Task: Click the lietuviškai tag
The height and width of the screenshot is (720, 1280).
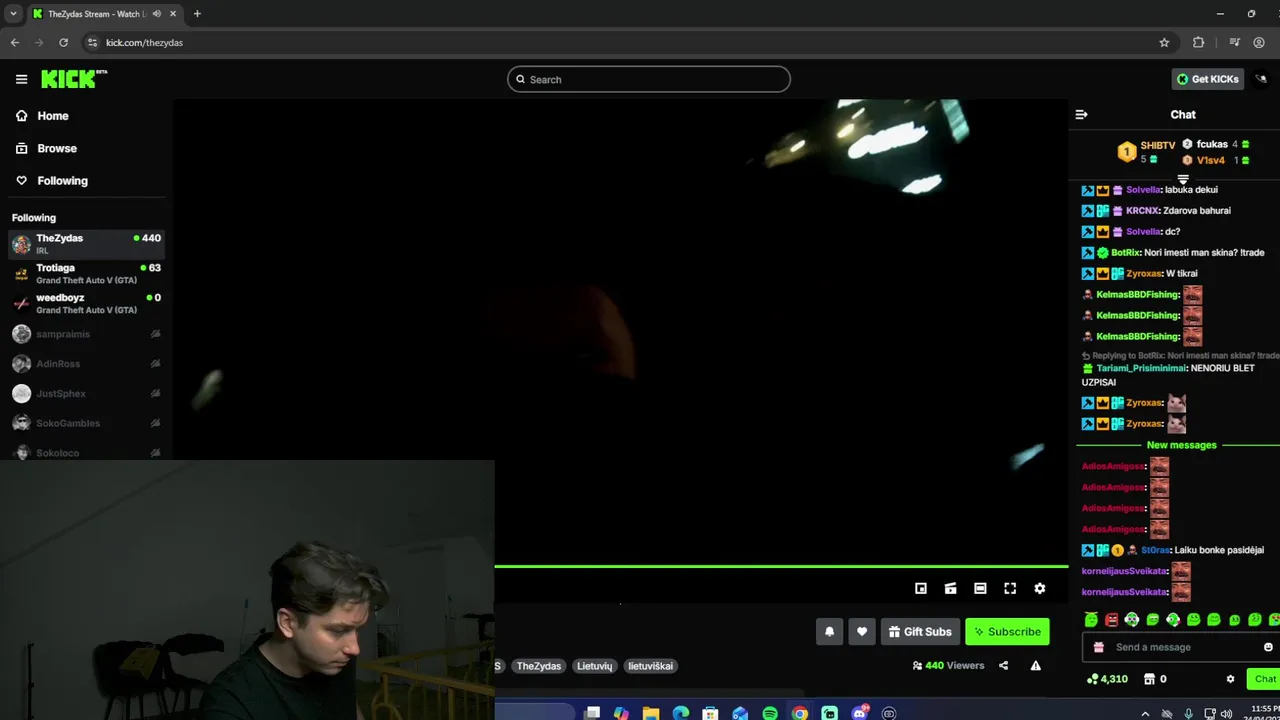Action: pos(650,666)
